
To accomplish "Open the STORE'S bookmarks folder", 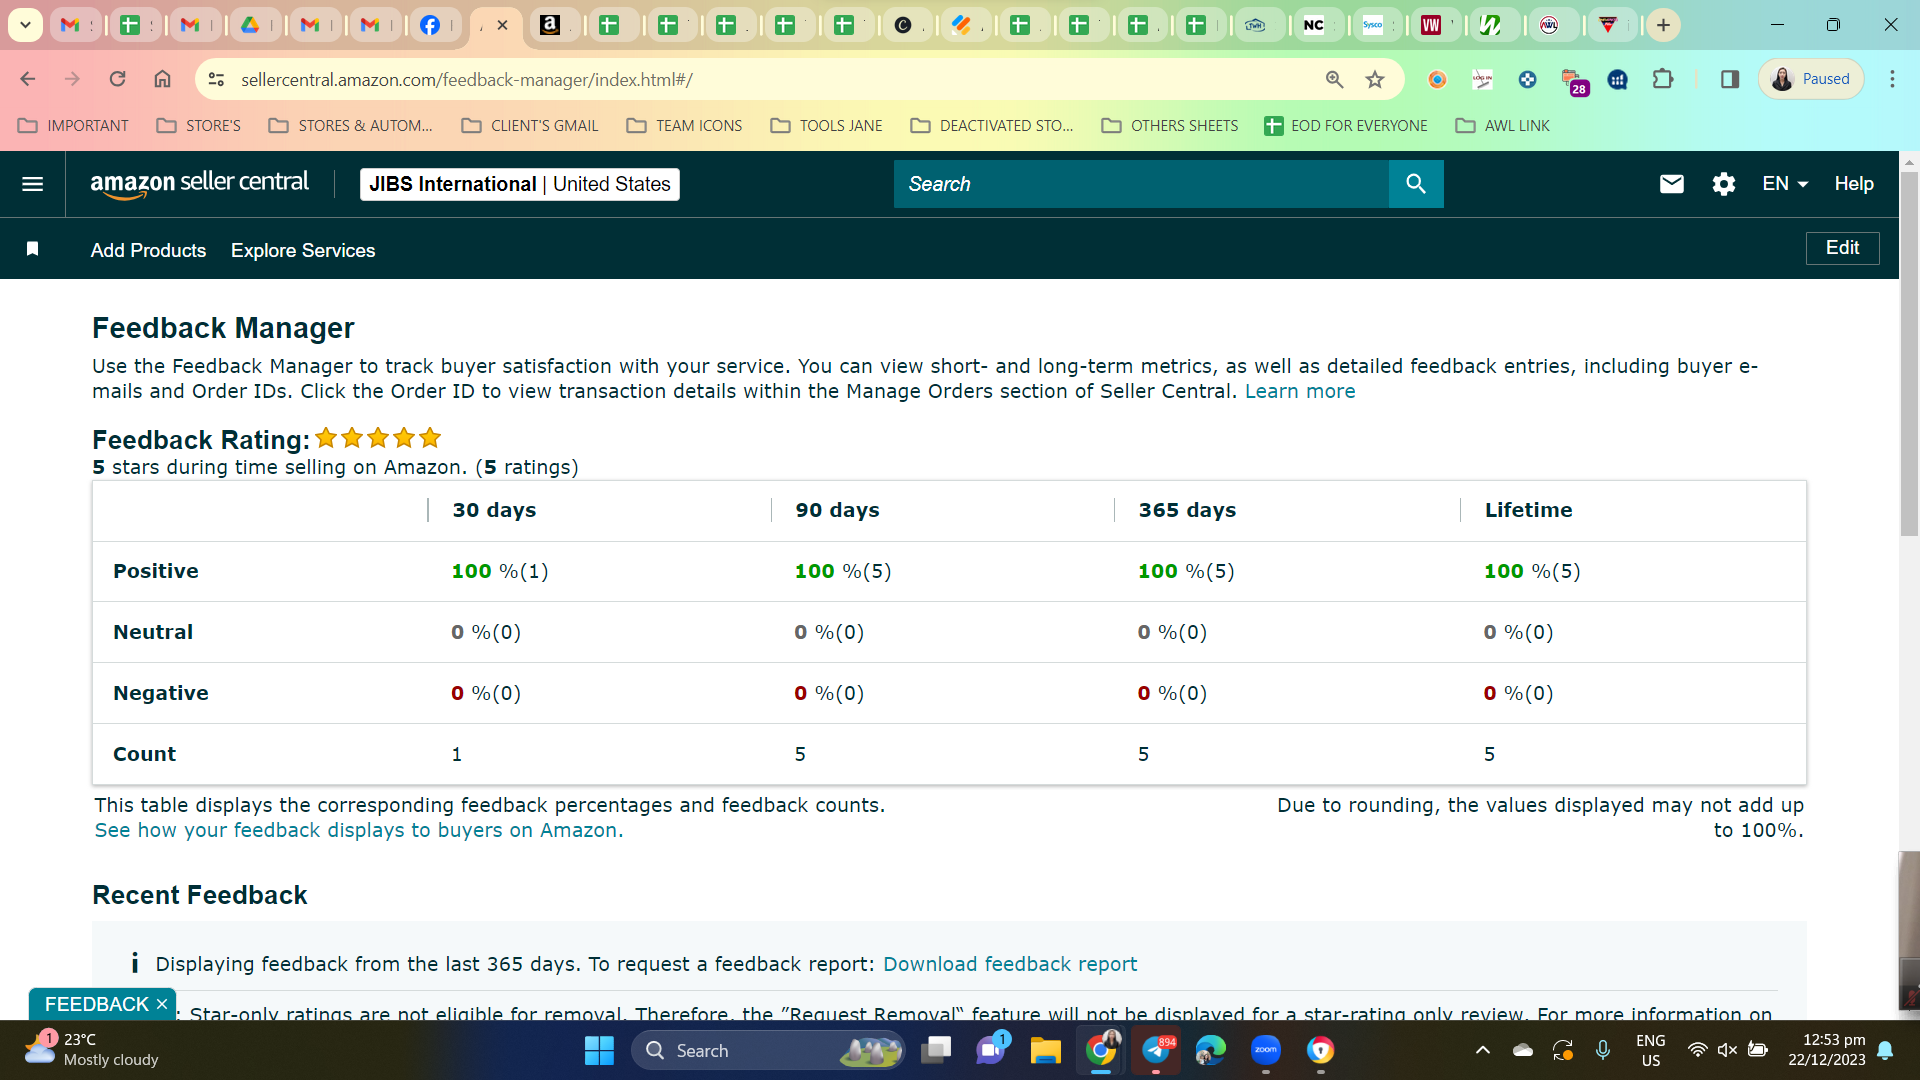I will (x=199, y=126).
